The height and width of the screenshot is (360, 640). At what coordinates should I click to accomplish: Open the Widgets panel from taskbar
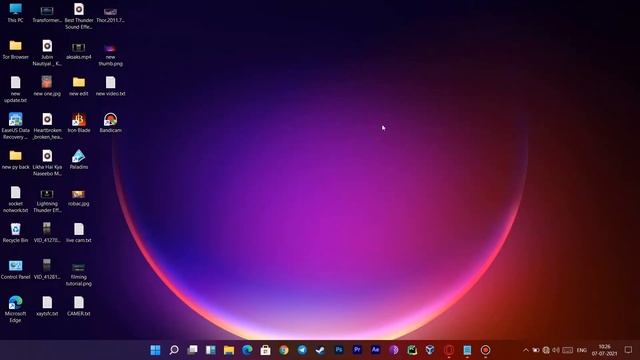[211, 350]
